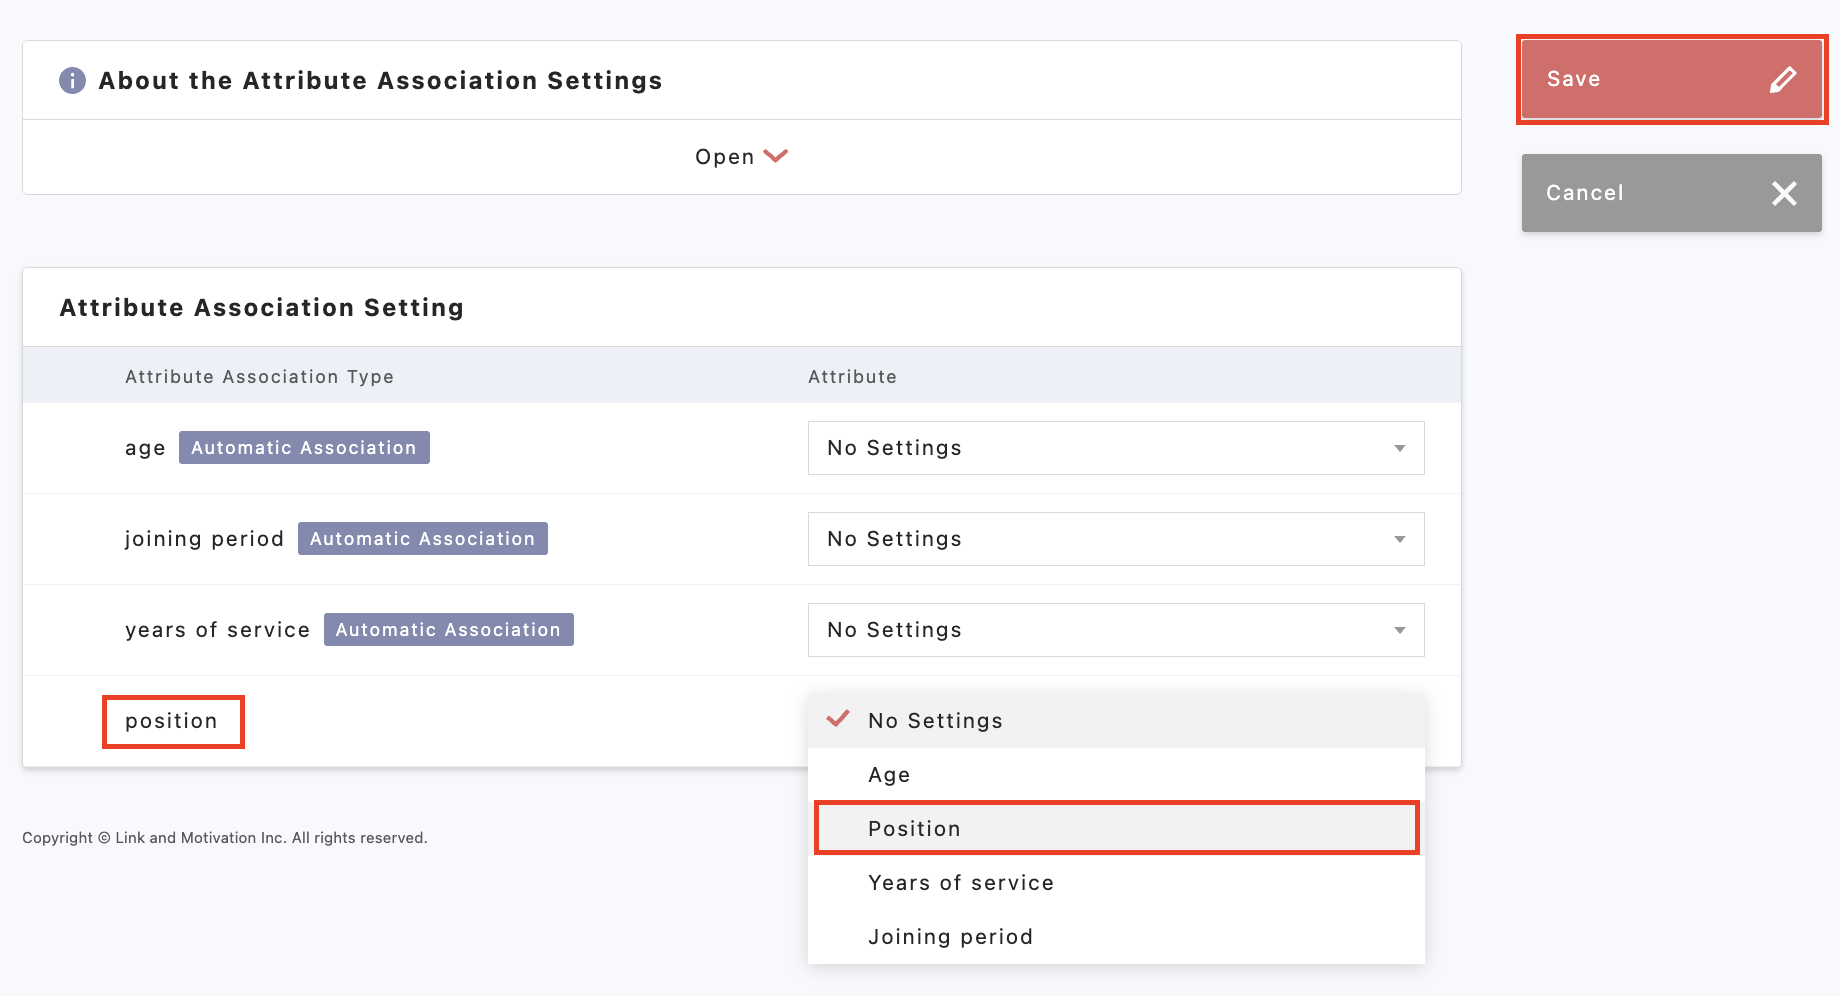
Task: Choose Age in the dropdown list
Action: 889,775
